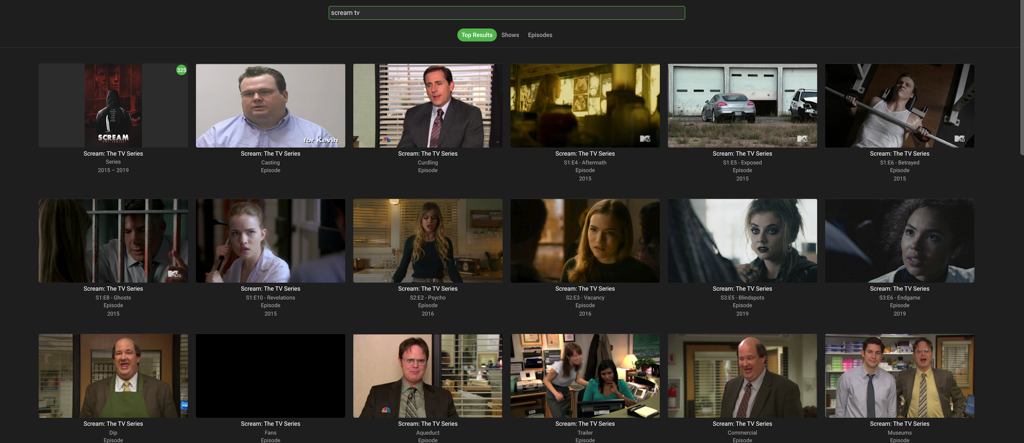Select the Top Results tab
The width and height of the screenshot is (1024, 443).
(477, 35)
